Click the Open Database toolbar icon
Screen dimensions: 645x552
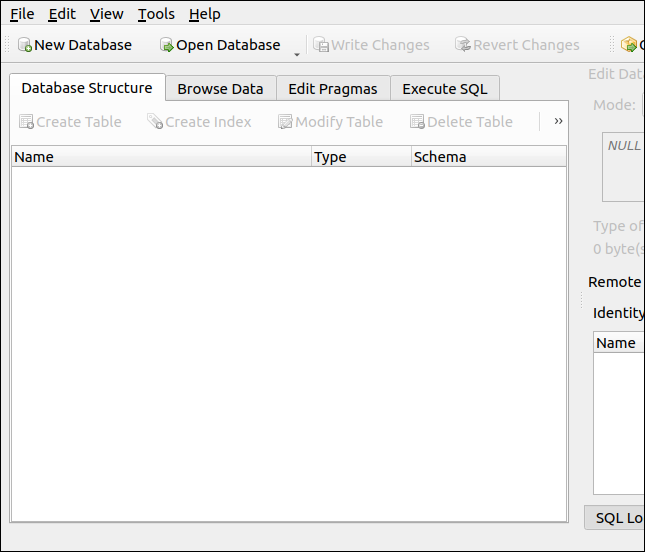click(167, 45)
